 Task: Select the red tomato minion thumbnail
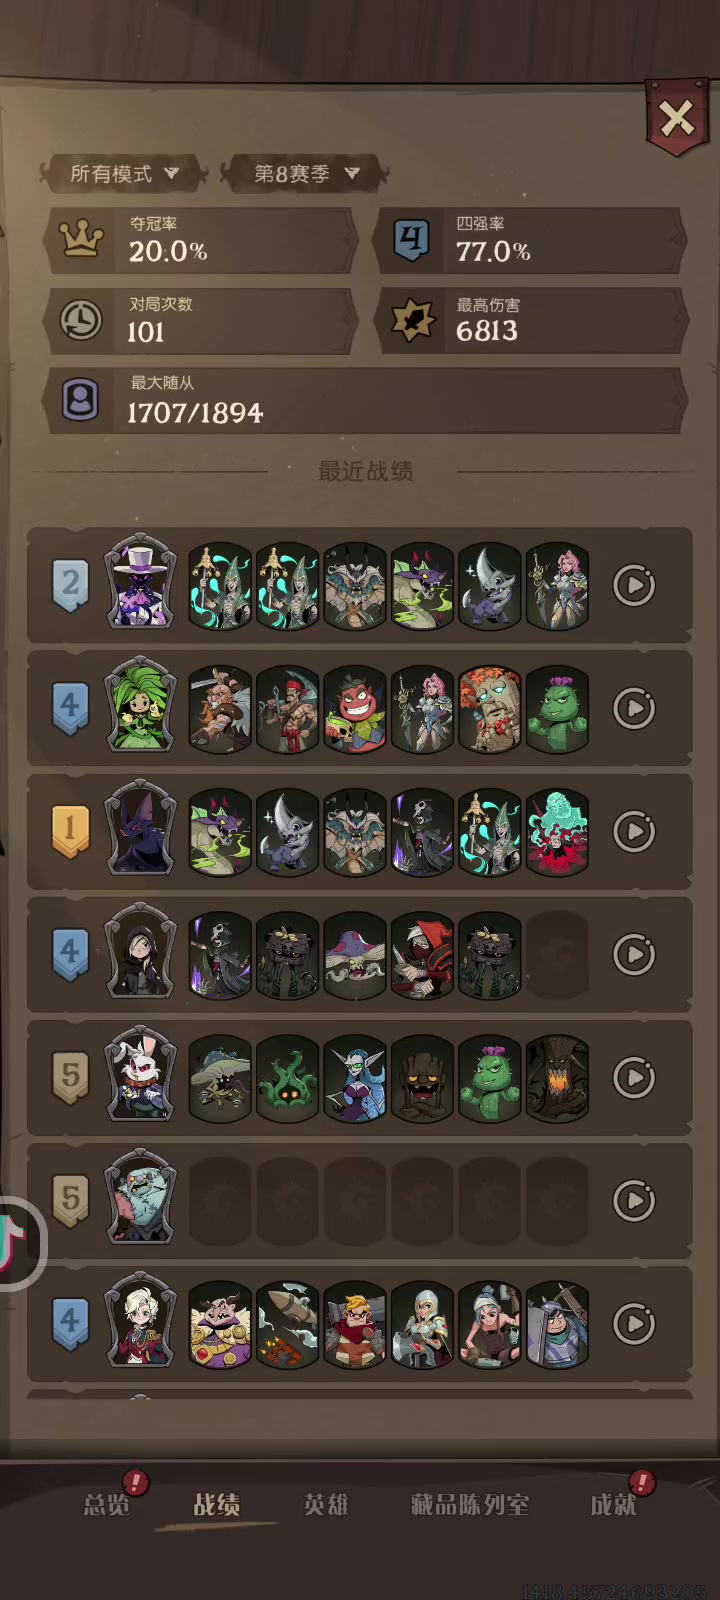(x=355, y=709)
